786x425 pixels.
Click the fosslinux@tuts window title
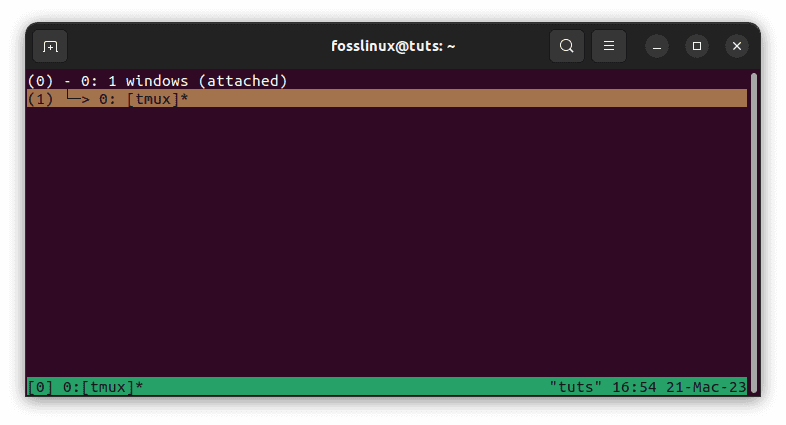[x=393, y=46]
